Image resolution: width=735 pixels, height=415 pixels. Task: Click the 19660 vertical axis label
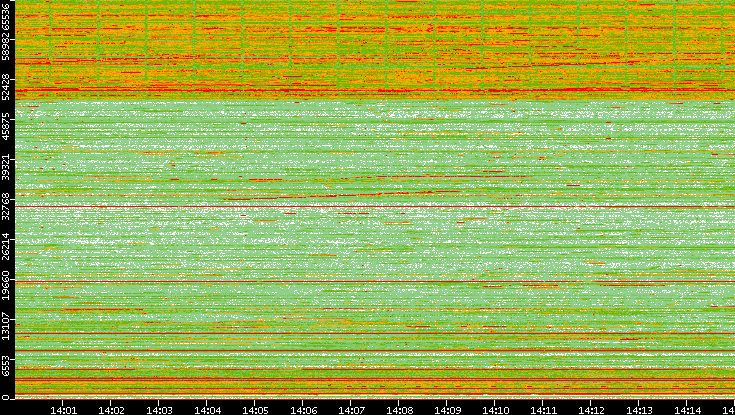click(x=5, y=285)
